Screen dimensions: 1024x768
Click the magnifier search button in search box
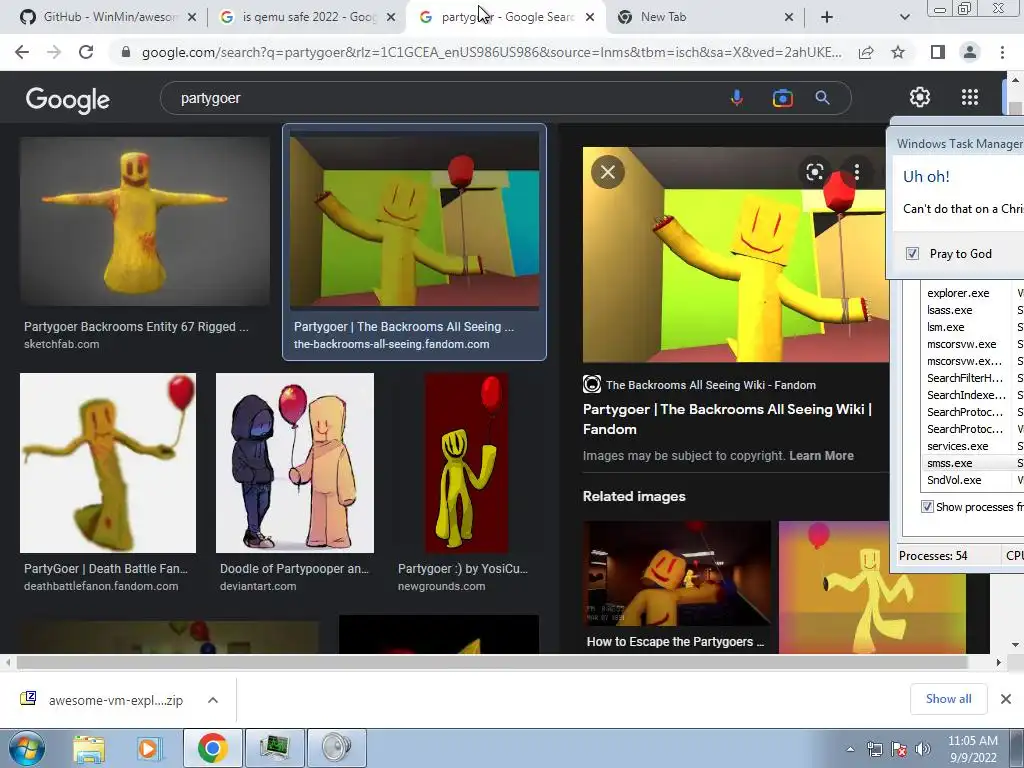click(x=822, y=98)
